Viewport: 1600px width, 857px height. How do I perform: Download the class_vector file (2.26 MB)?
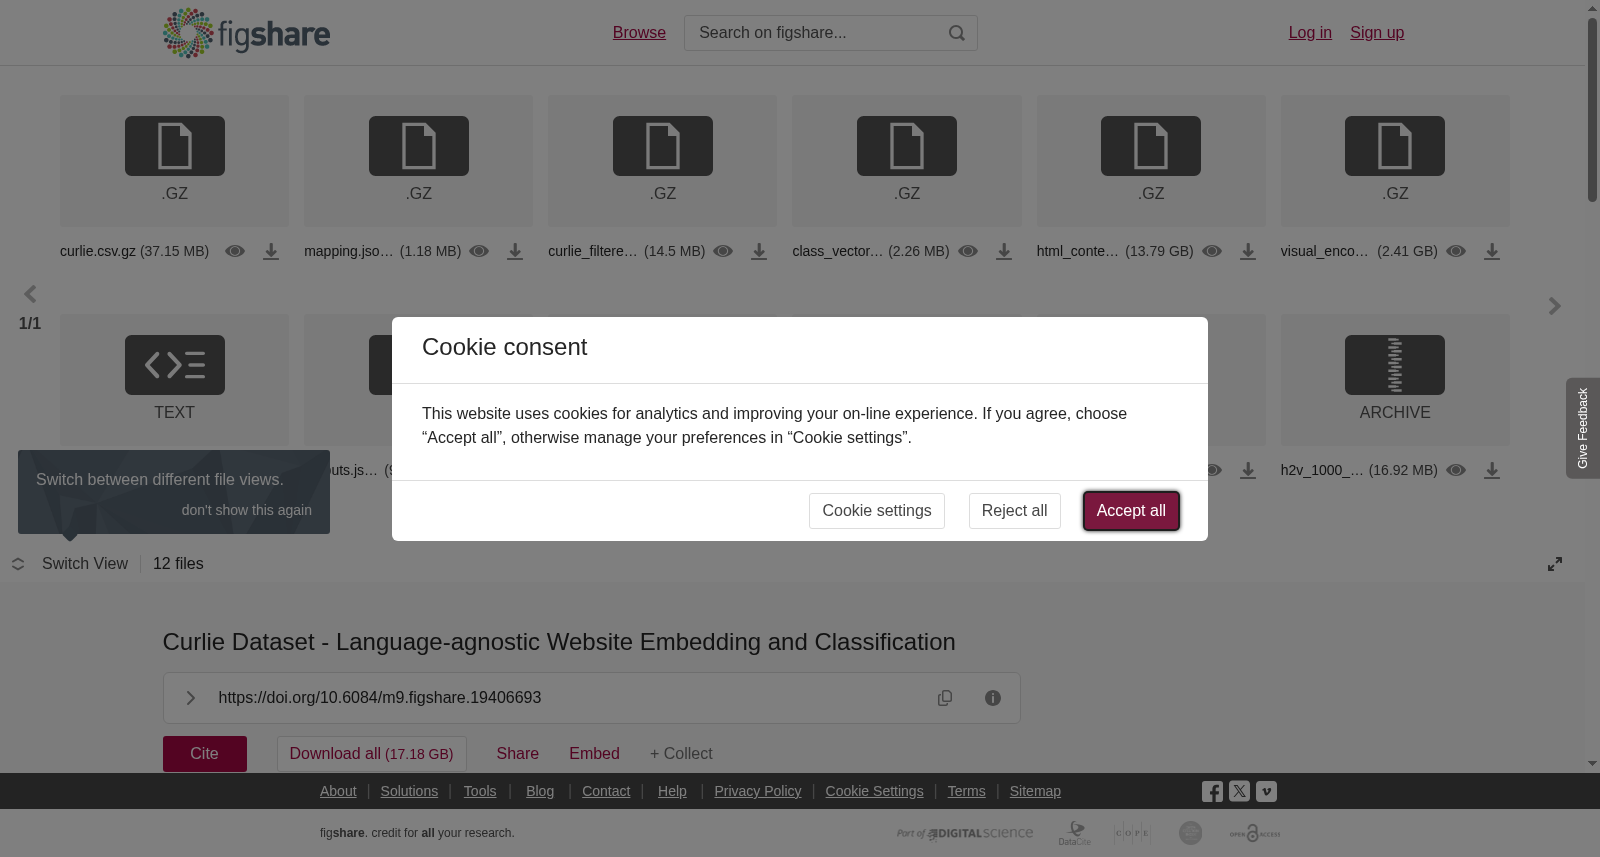click(1004, 252)
